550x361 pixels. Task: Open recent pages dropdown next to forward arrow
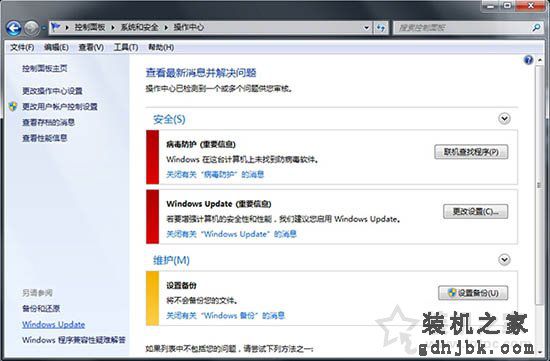click(x=44, y=27)
